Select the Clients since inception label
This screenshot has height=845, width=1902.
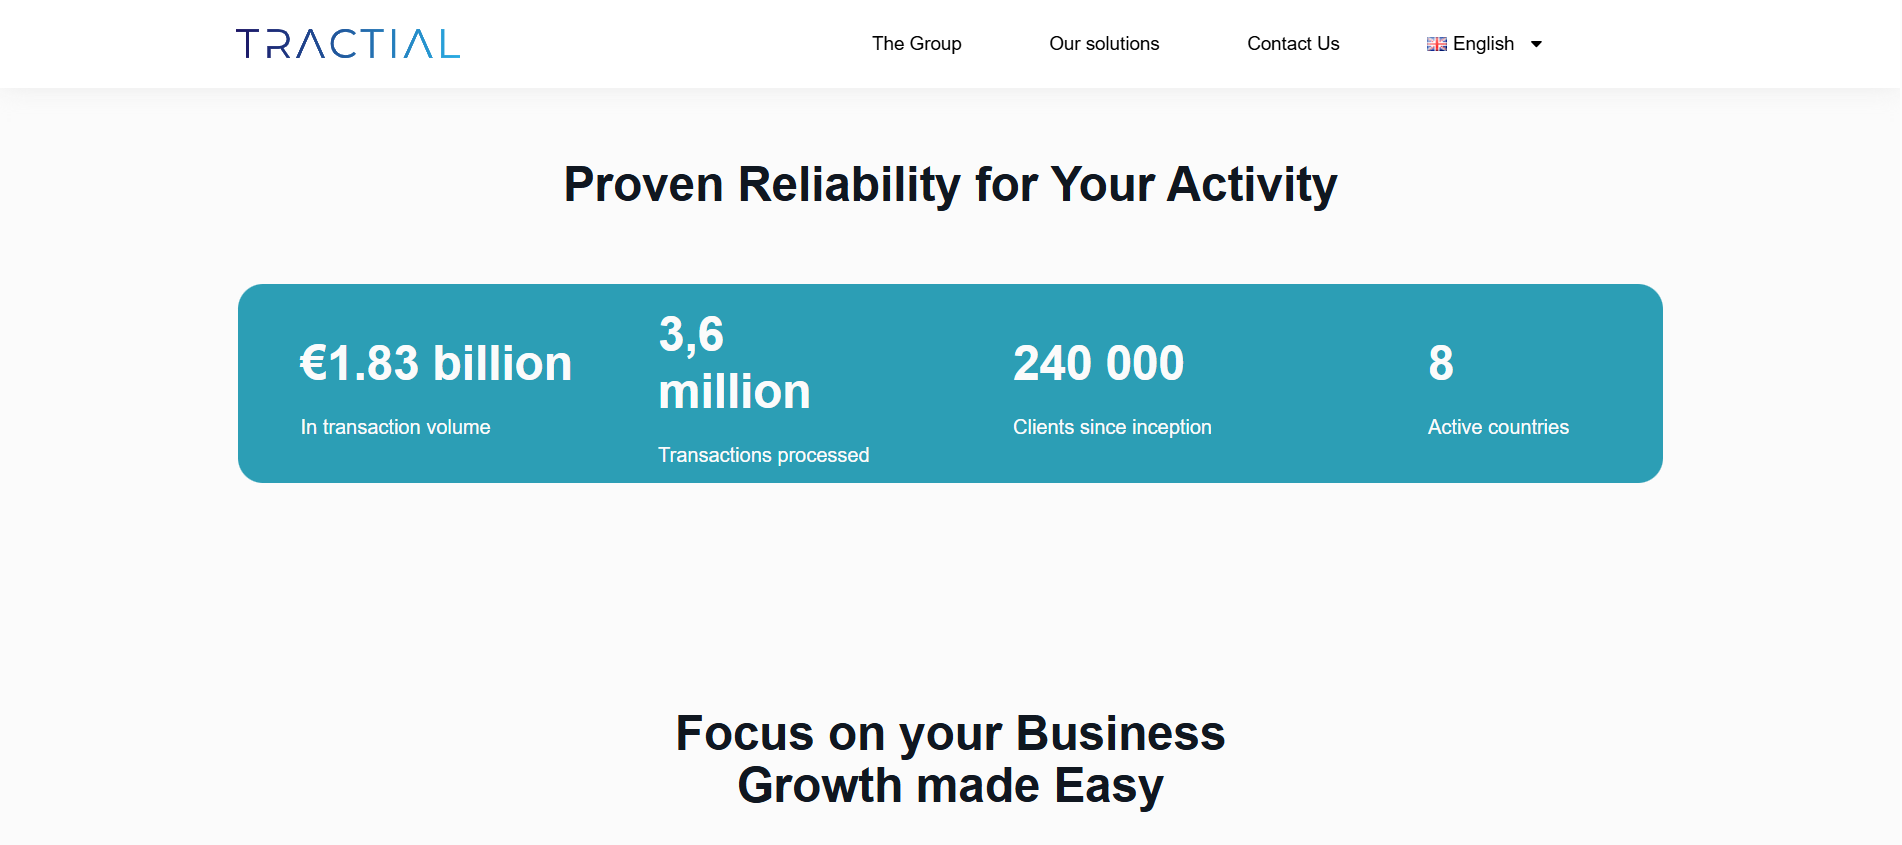[1112, 427]
